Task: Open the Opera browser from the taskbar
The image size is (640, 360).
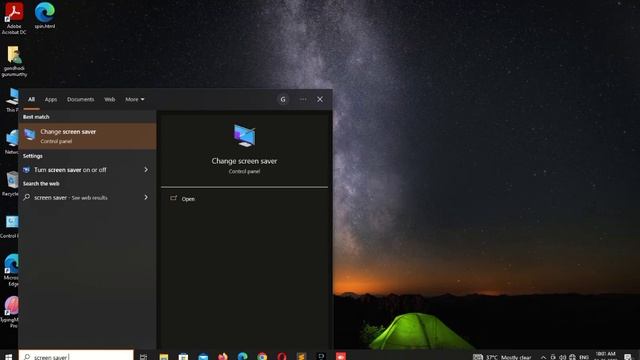Action: point(282,357)
